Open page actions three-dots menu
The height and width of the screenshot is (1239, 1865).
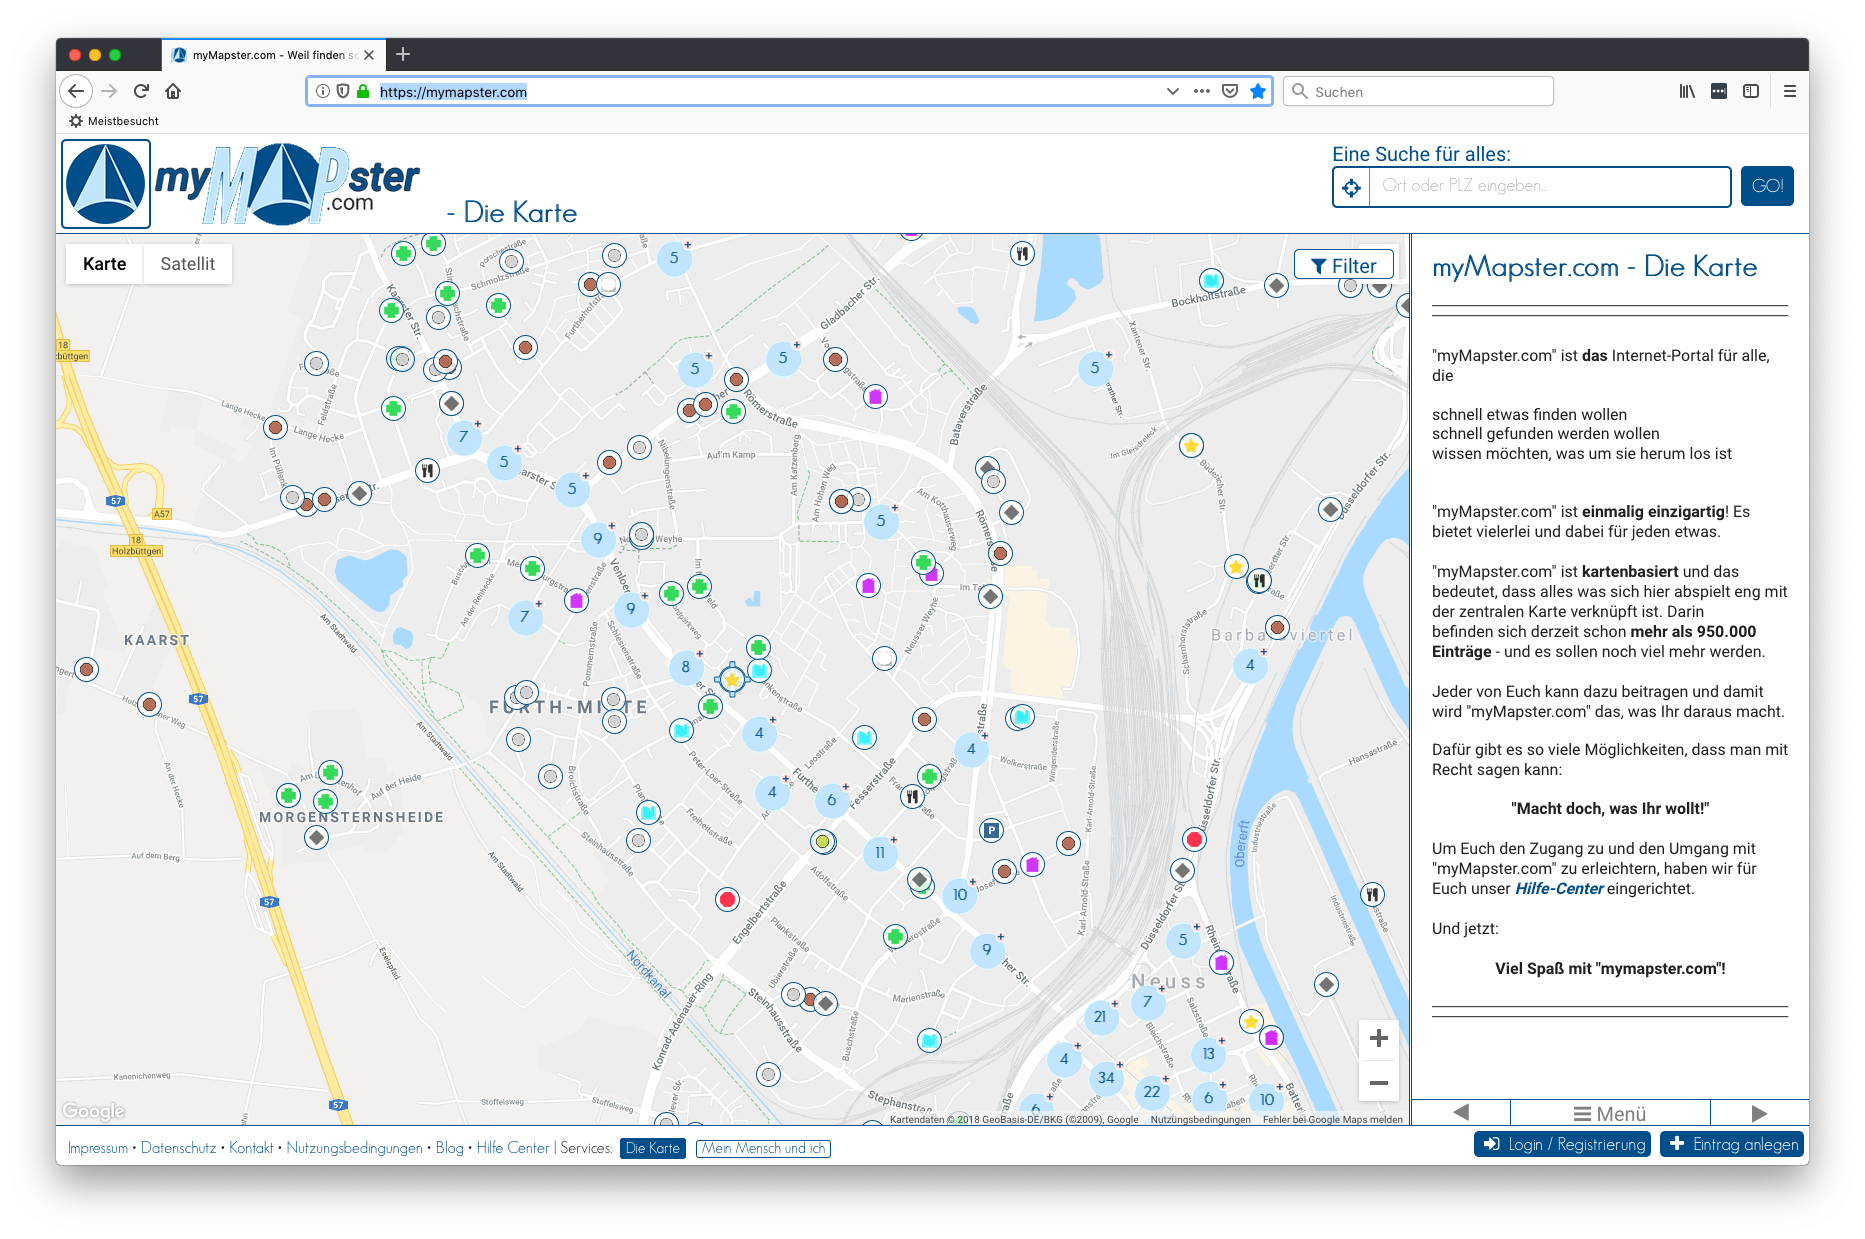coord(1202,91)
